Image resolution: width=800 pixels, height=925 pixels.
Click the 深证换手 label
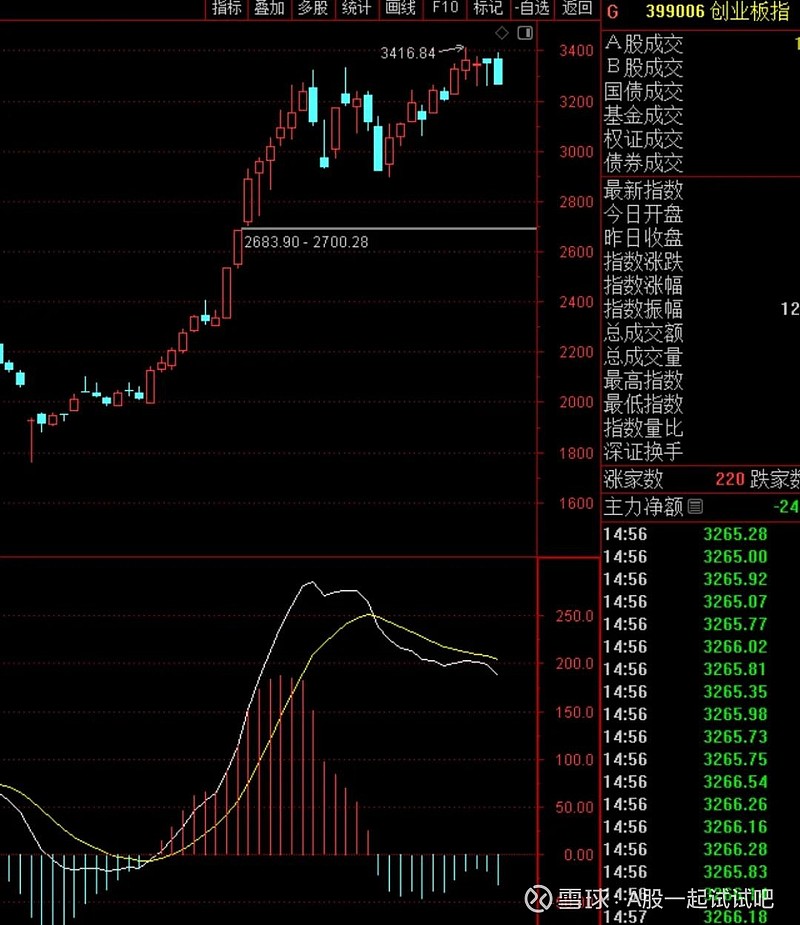pyautogui.click(x=643, y=452)
